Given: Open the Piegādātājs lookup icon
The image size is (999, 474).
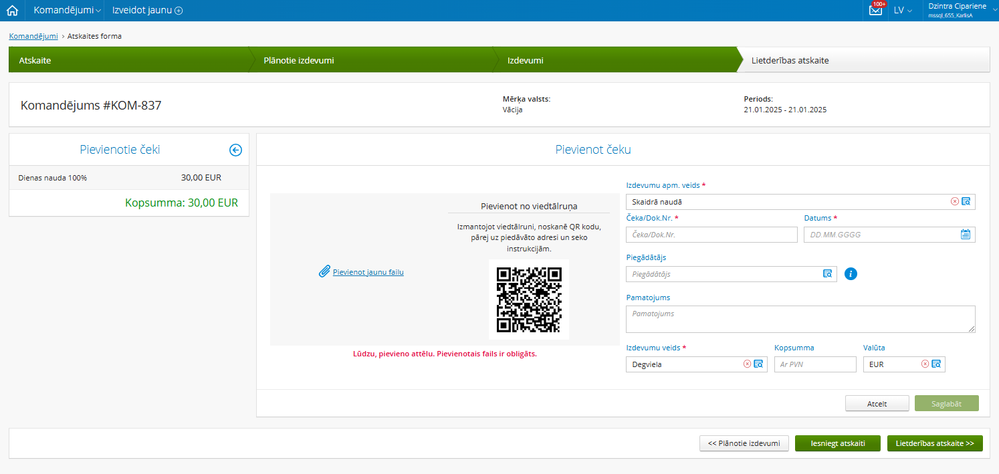Looking at the screenshot, I should click(x=828, y=274).
